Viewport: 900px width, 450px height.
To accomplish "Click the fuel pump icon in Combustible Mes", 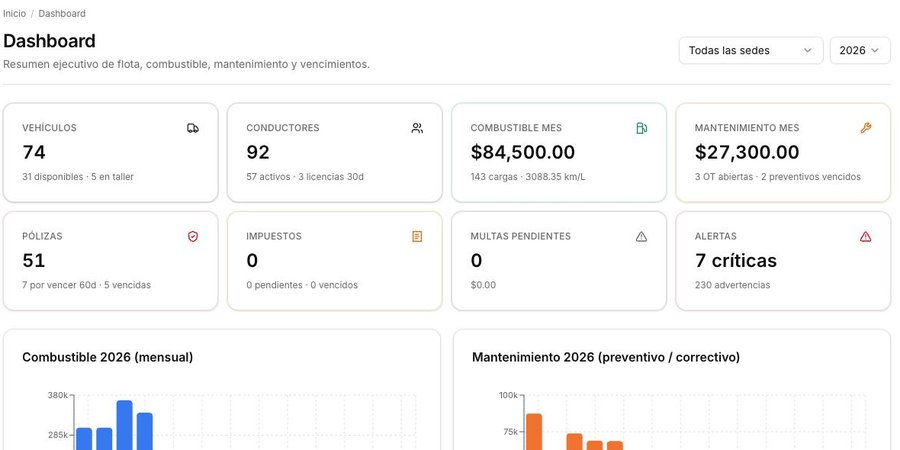I will click(x=642, y=128).
